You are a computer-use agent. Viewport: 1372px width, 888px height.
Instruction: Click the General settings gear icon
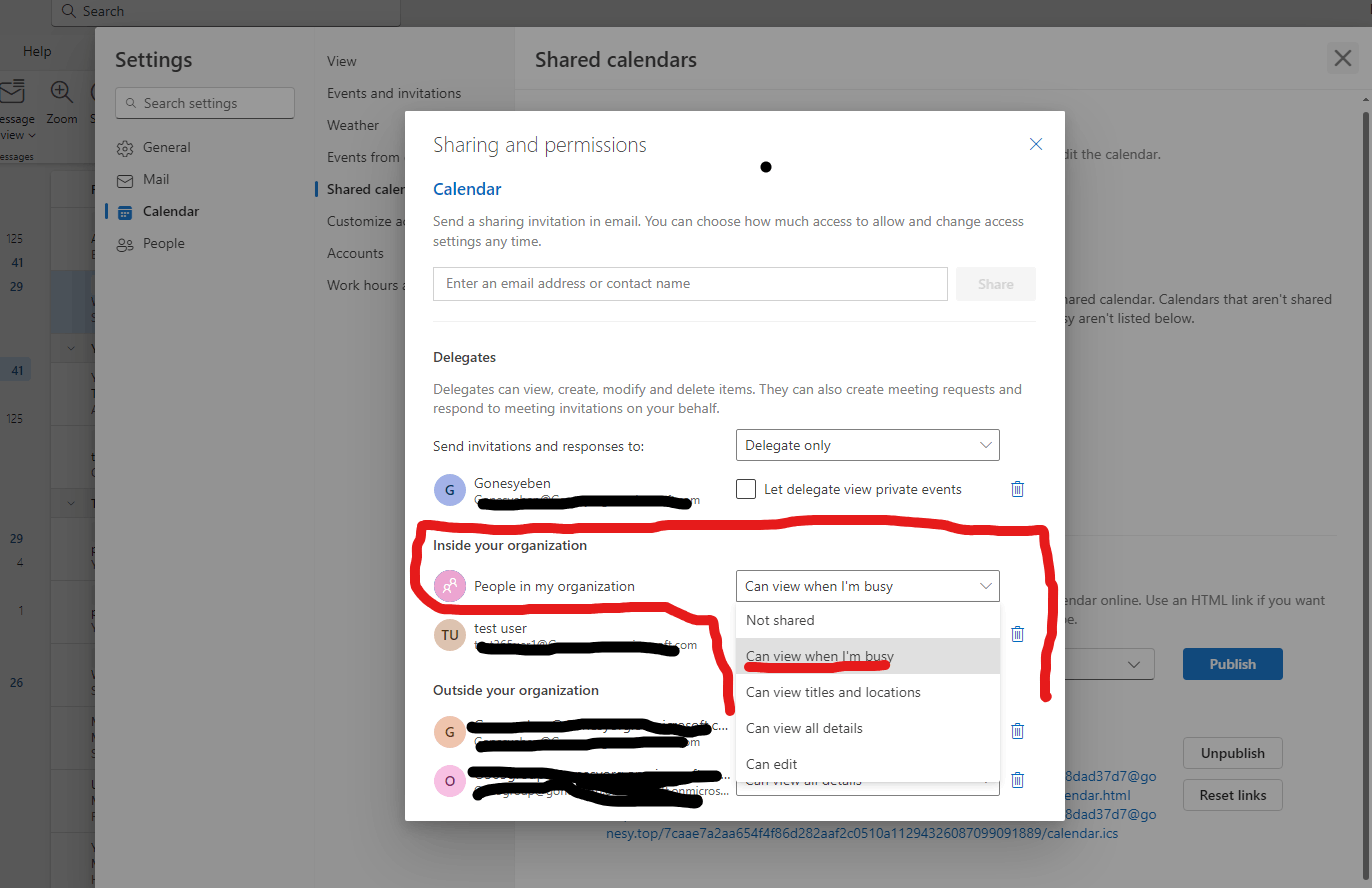(125, 148)
